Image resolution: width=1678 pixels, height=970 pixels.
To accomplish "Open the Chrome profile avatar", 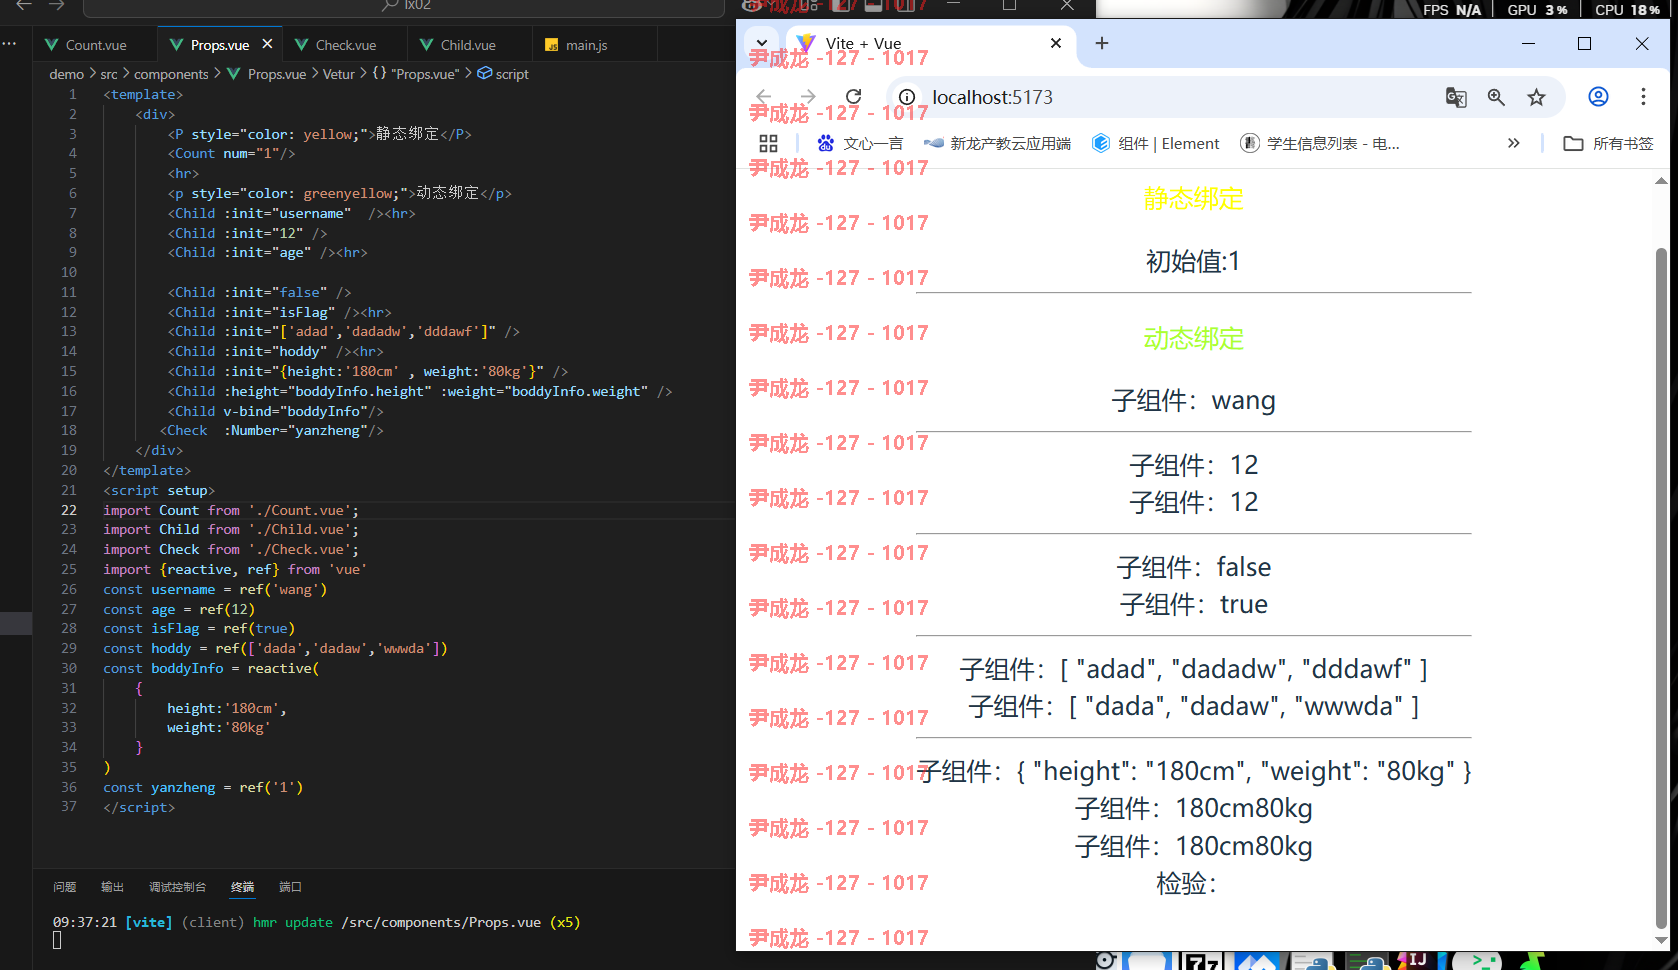I will (x=1598, y=97).
